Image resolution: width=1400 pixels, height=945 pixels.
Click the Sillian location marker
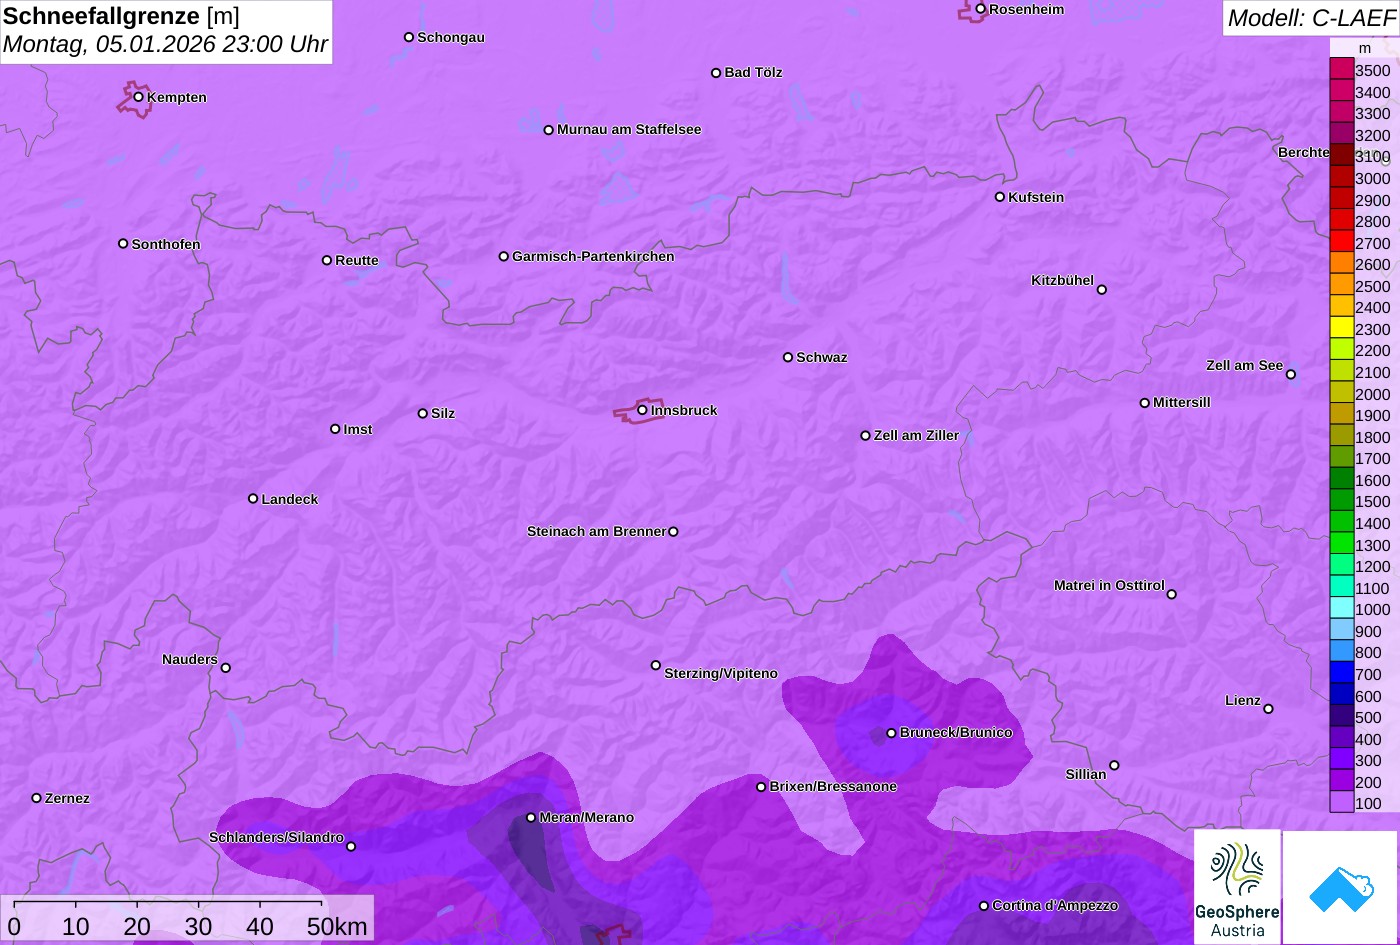[x=1114, y=766]
